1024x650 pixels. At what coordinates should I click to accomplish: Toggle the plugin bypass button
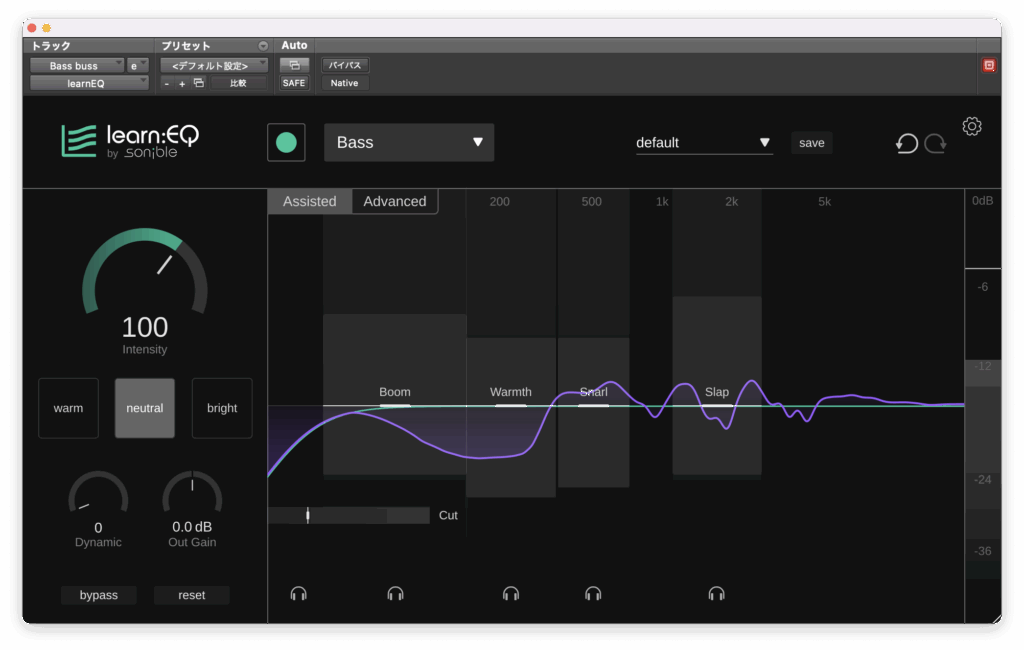pyautogui.click(x=99, y=595)
